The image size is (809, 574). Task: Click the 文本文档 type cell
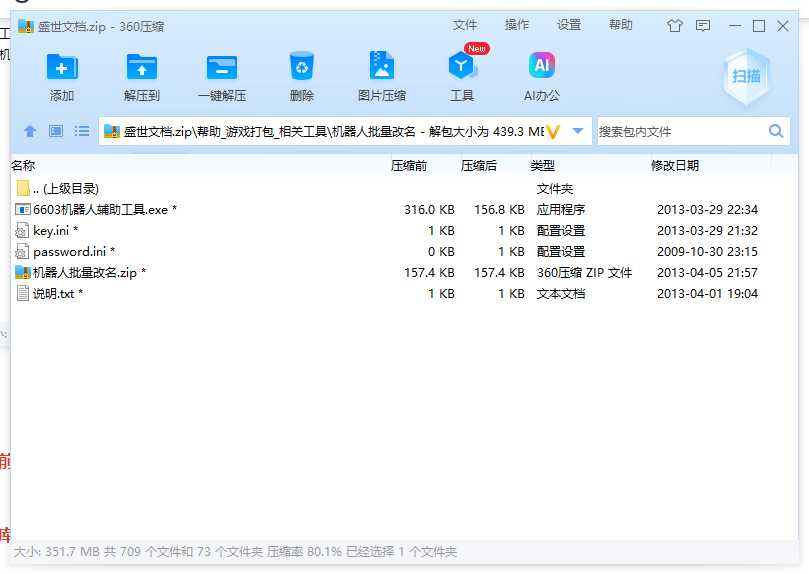tap(561, 293)
